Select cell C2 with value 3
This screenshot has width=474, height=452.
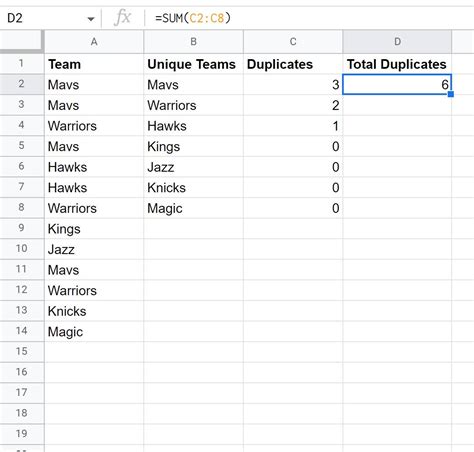tap(293, 85)
